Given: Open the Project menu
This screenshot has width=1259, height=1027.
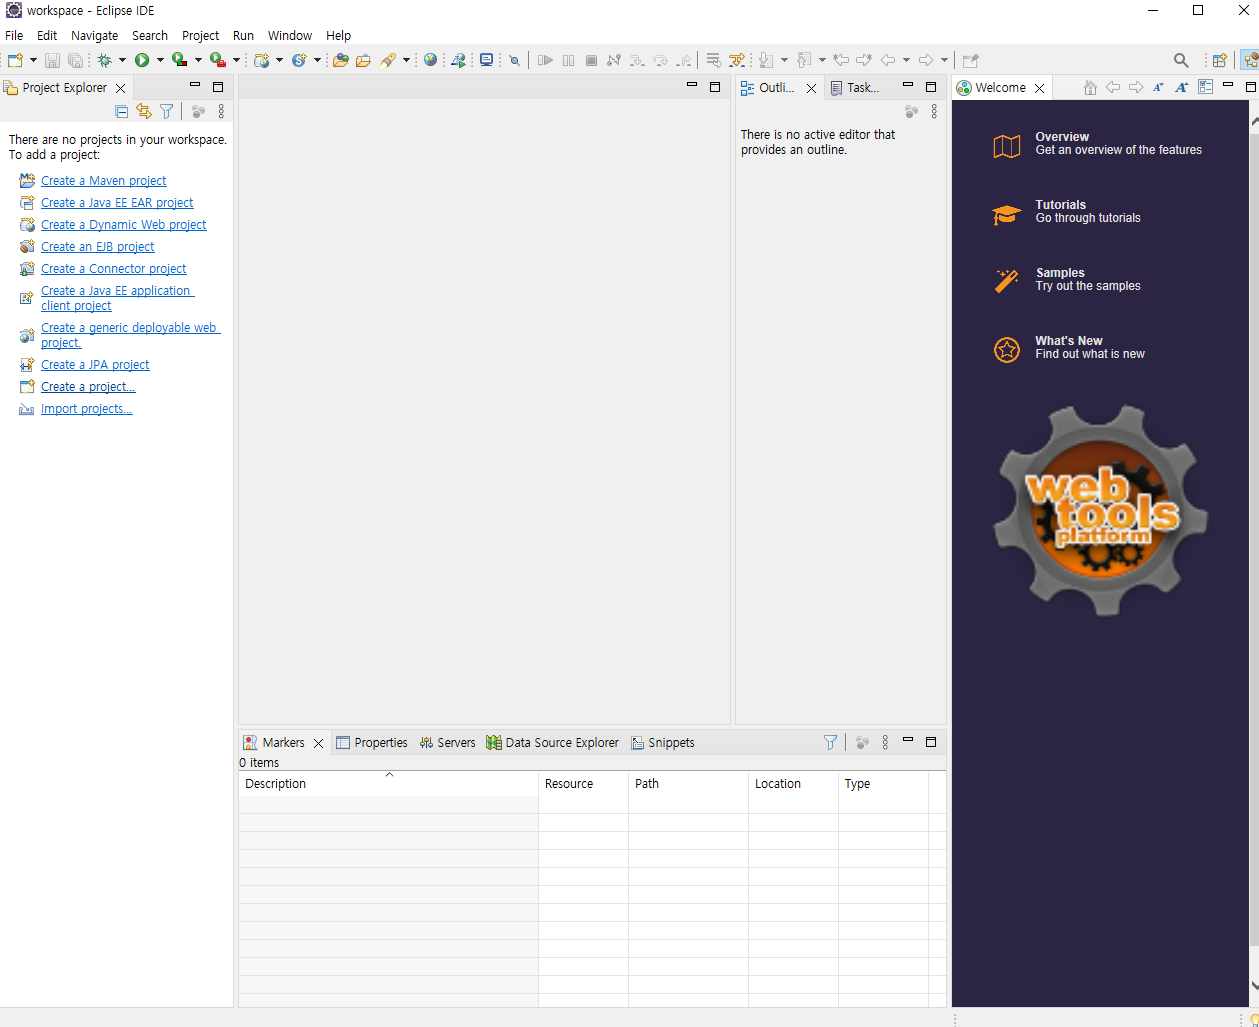Looking at the screenshot, I should click(200, 35).
